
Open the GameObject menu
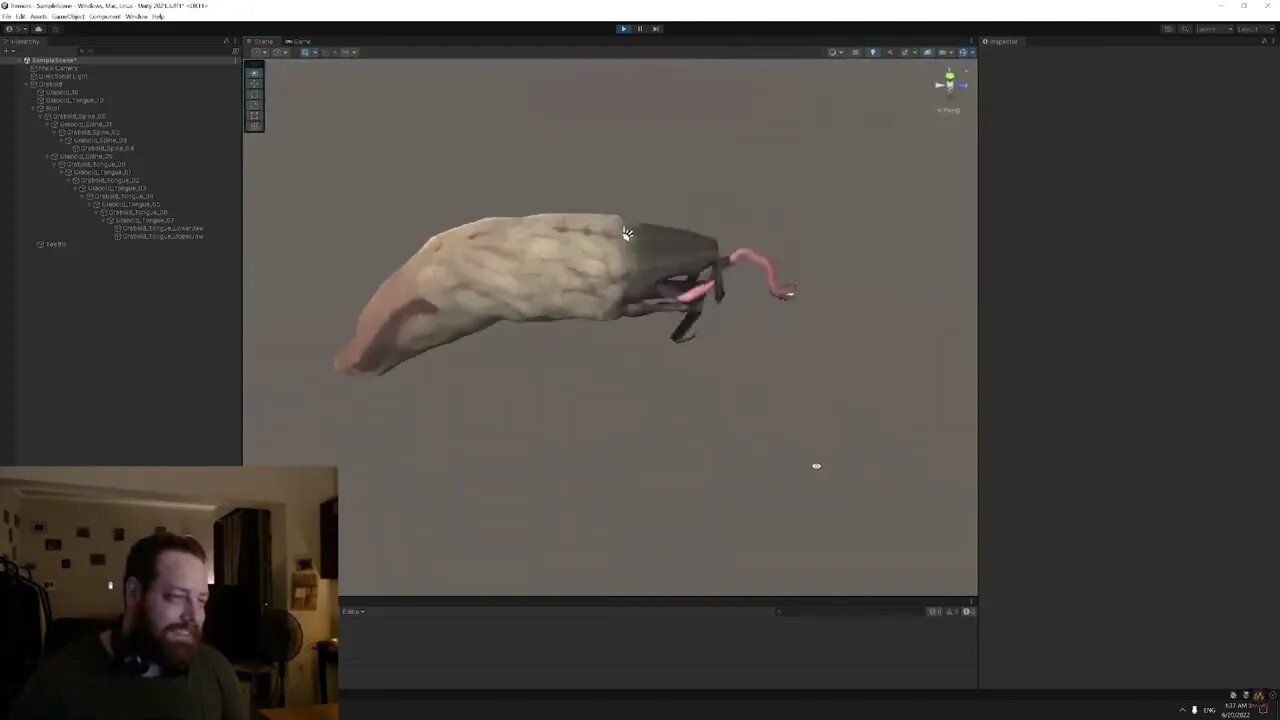tap(68, 17)
